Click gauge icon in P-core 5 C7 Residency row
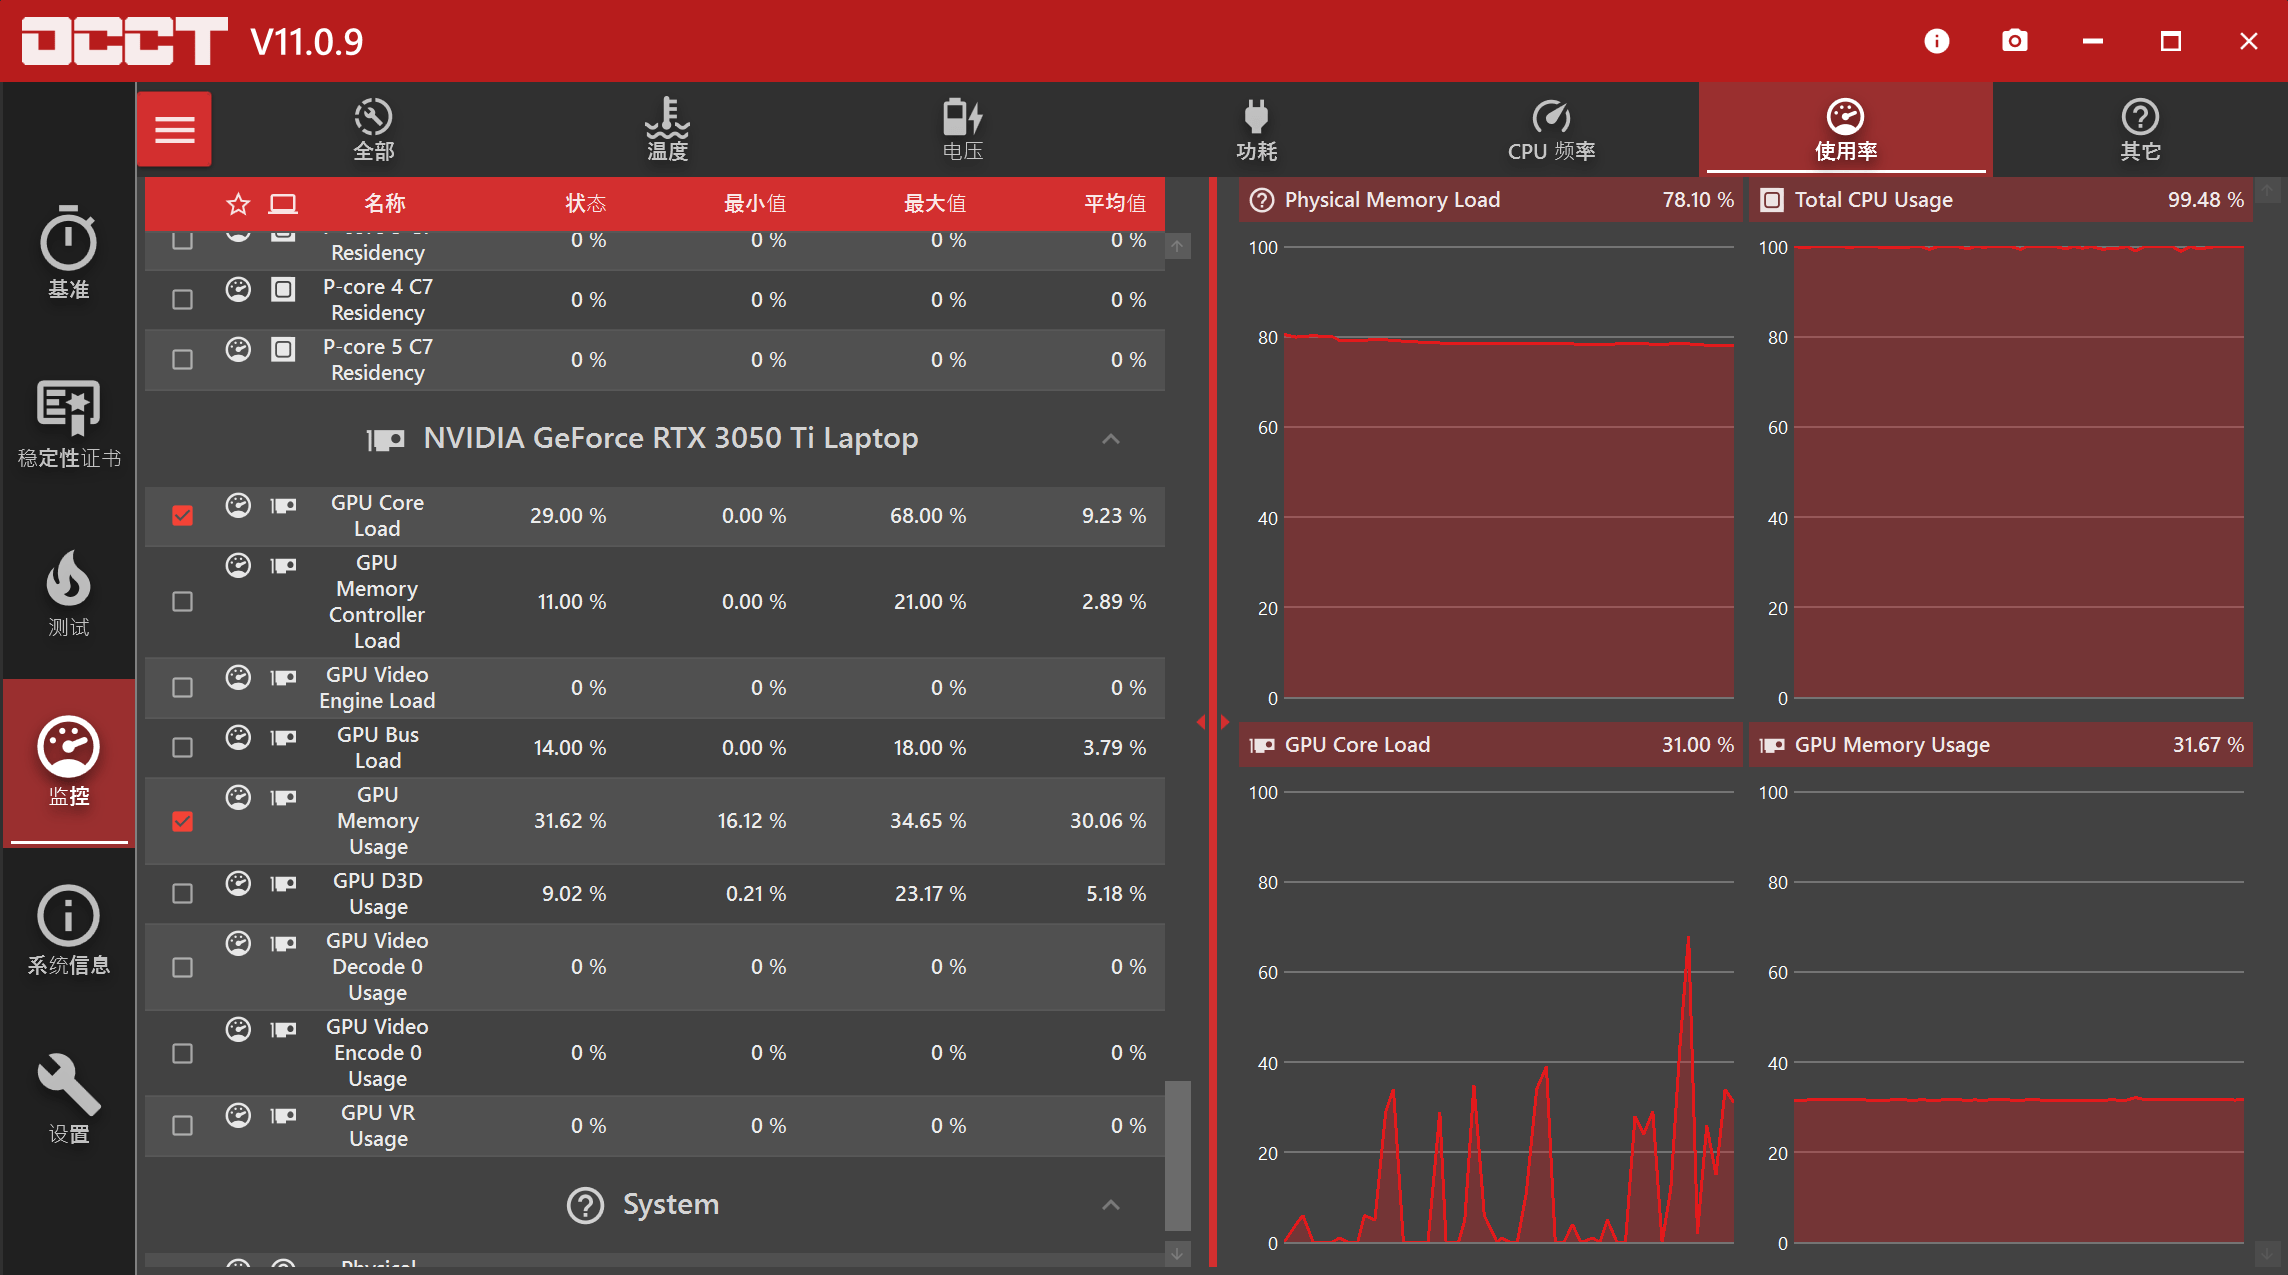2288x1275 pixels. pos(238,349)
